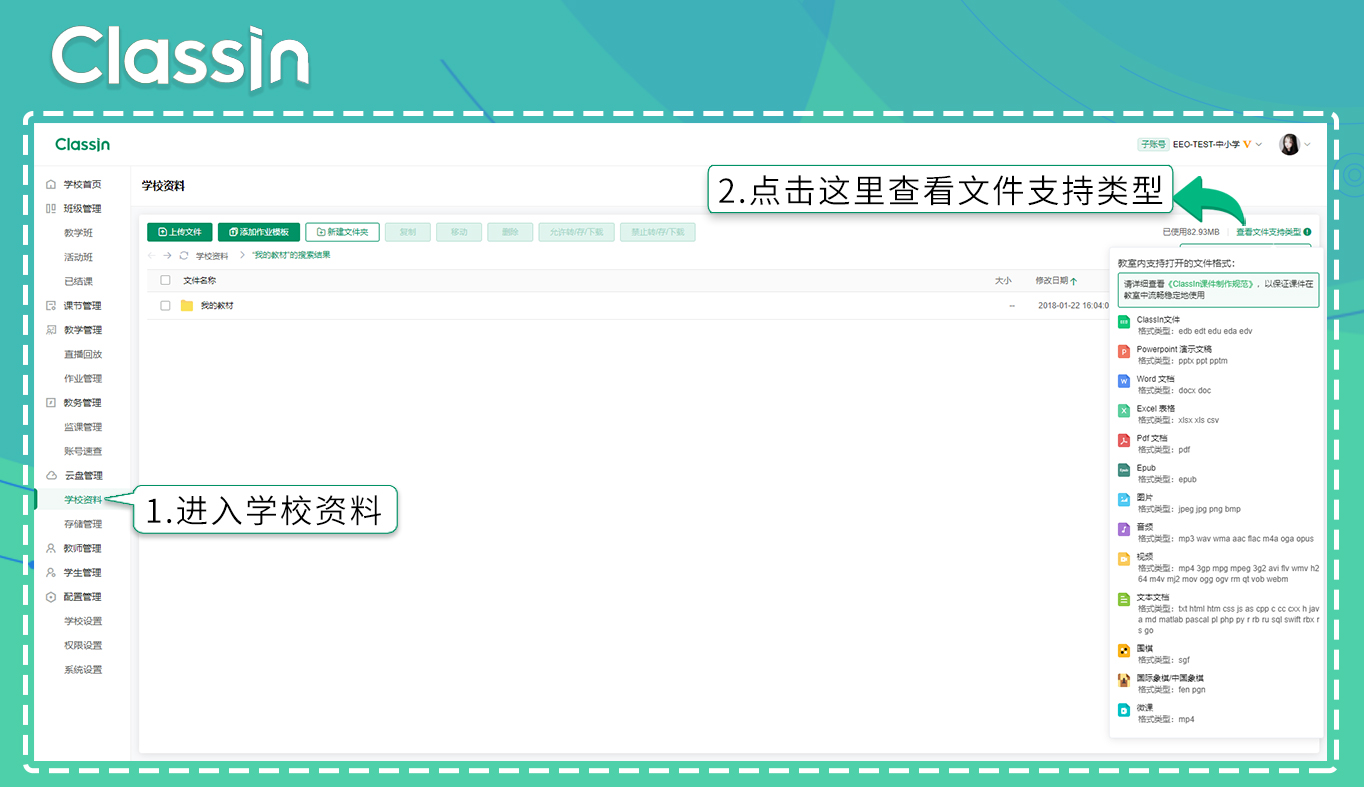Click the 配置管理 hexagon icon

click(x=51, y=597)
